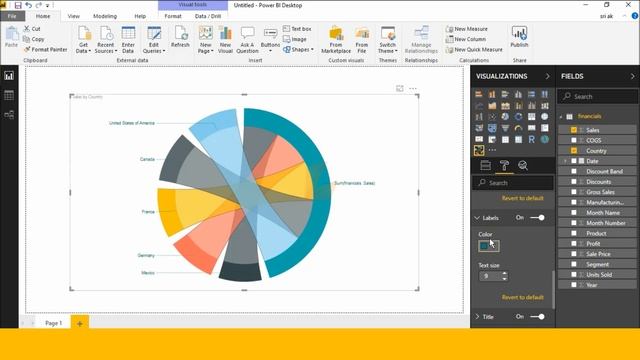Collapse the Labels section chevron

477,218
